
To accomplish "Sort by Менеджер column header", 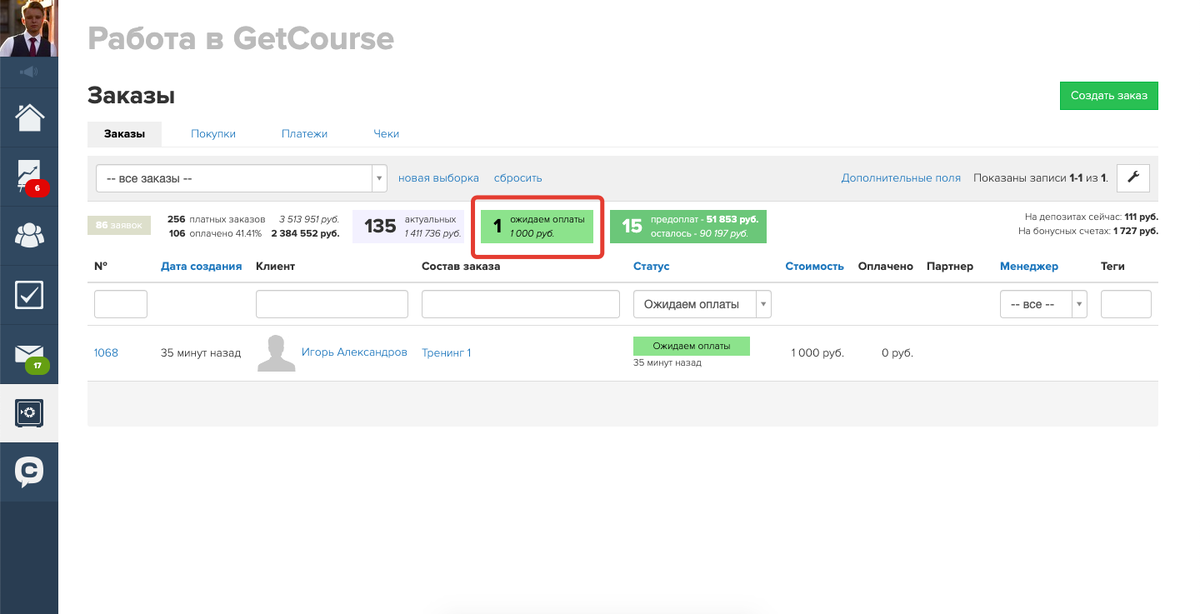I will (x=1029, y=266).
